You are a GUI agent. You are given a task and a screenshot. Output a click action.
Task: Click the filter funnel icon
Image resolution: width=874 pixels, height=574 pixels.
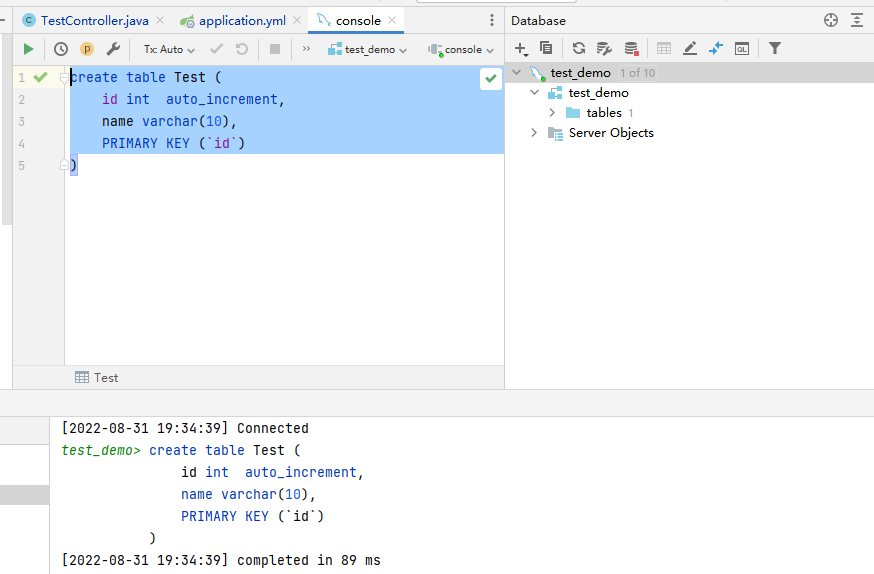[x=775, y=48]
